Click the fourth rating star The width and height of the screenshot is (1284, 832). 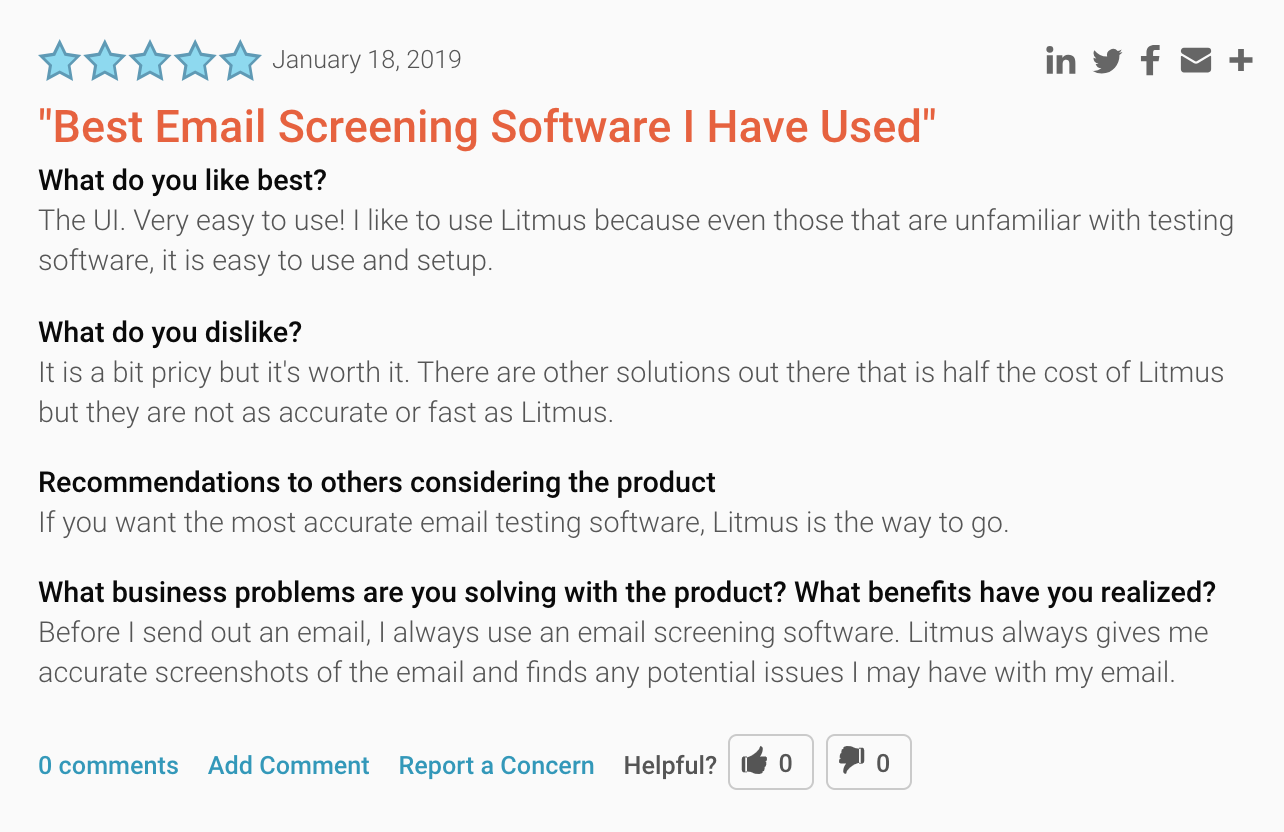195,61
